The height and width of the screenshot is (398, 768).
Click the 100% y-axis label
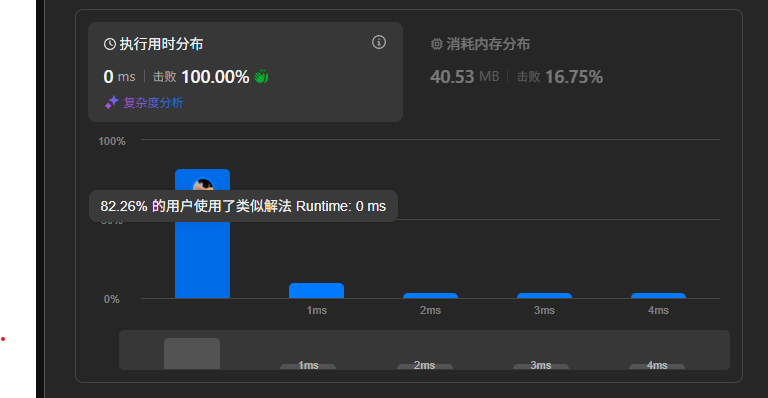pos(112,141)
